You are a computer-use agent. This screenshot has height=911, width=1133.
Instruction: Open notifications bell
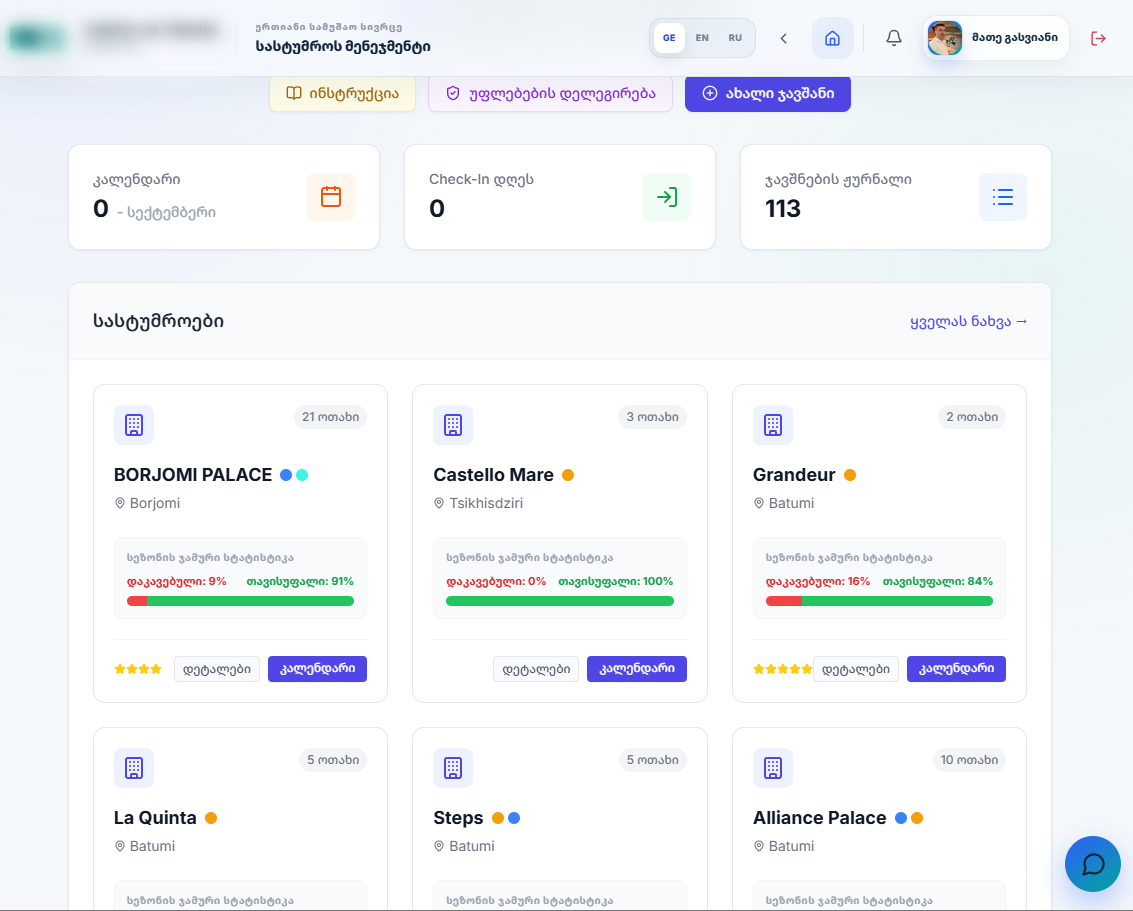(894, 38)
